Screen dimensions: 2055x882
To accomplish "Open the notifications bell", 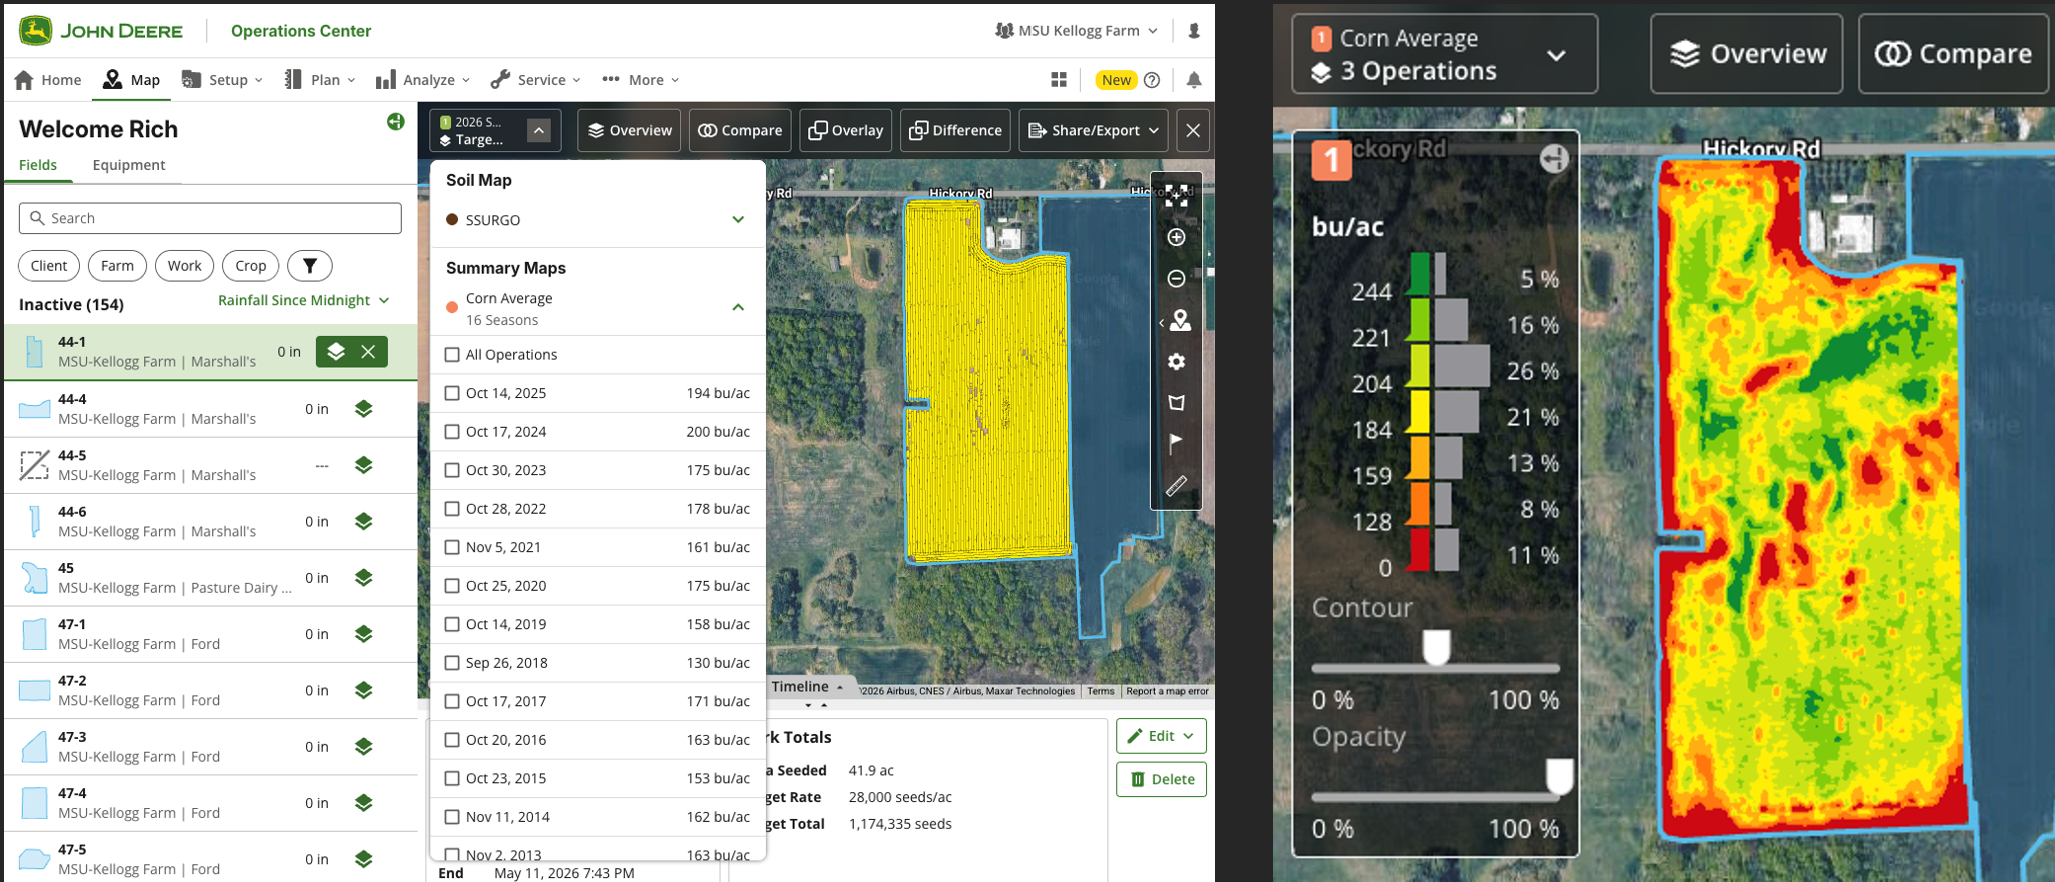I will point(1194,80).
